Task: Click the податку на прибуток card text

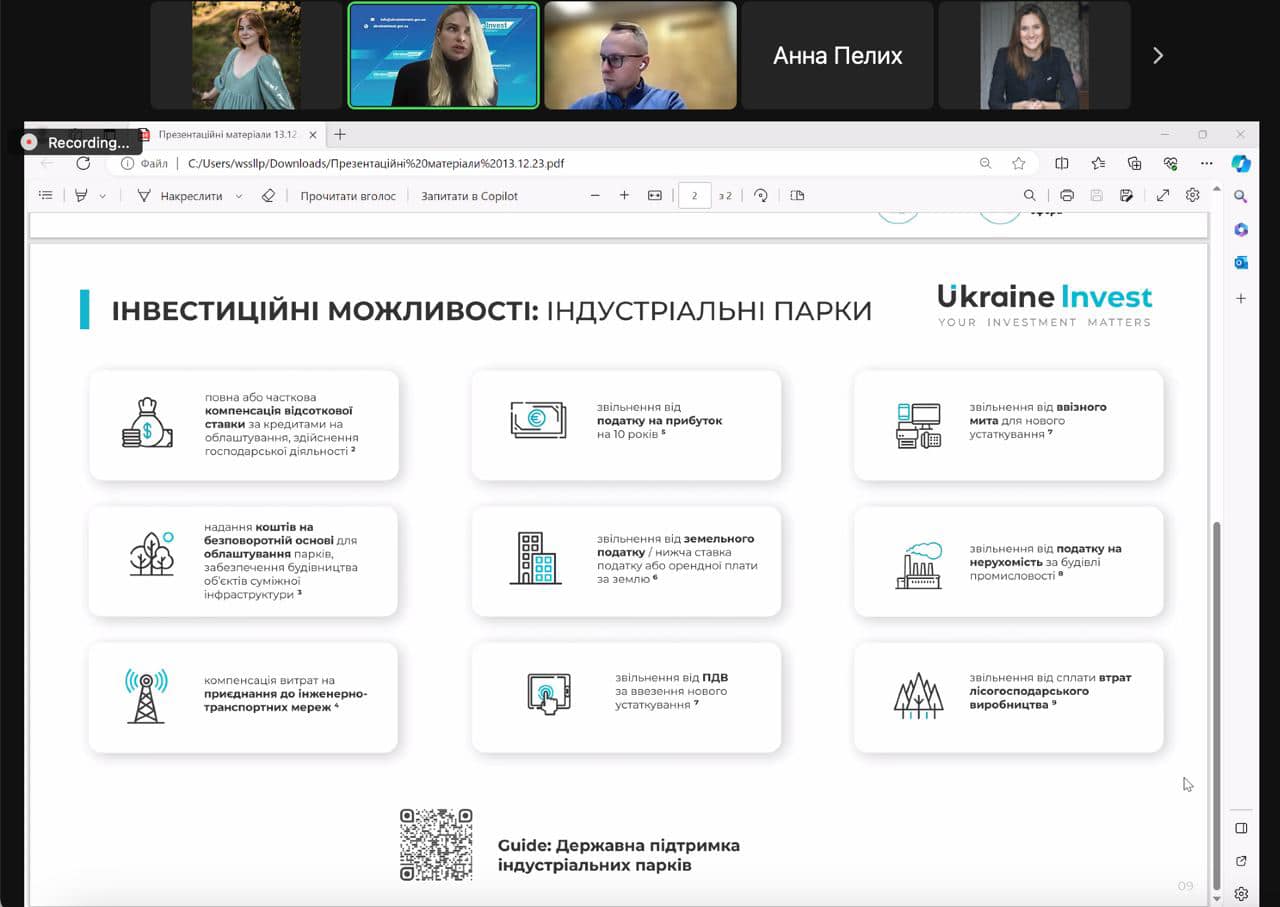Action: tap(660, 421)
